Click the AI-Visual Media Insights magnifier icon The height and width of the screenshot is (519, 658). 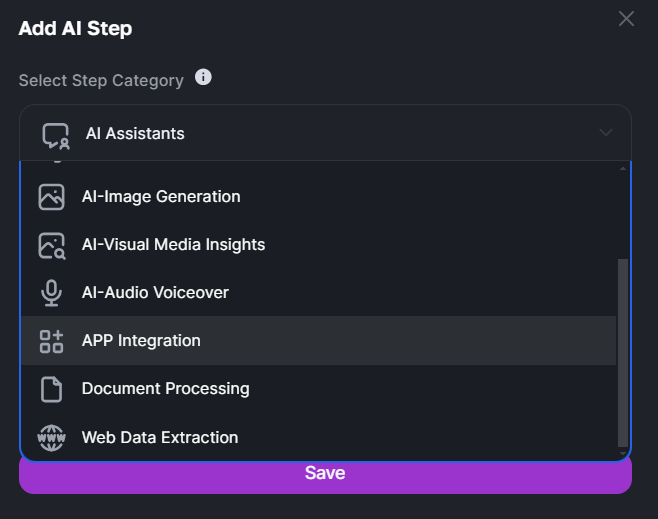click(52, 246)
